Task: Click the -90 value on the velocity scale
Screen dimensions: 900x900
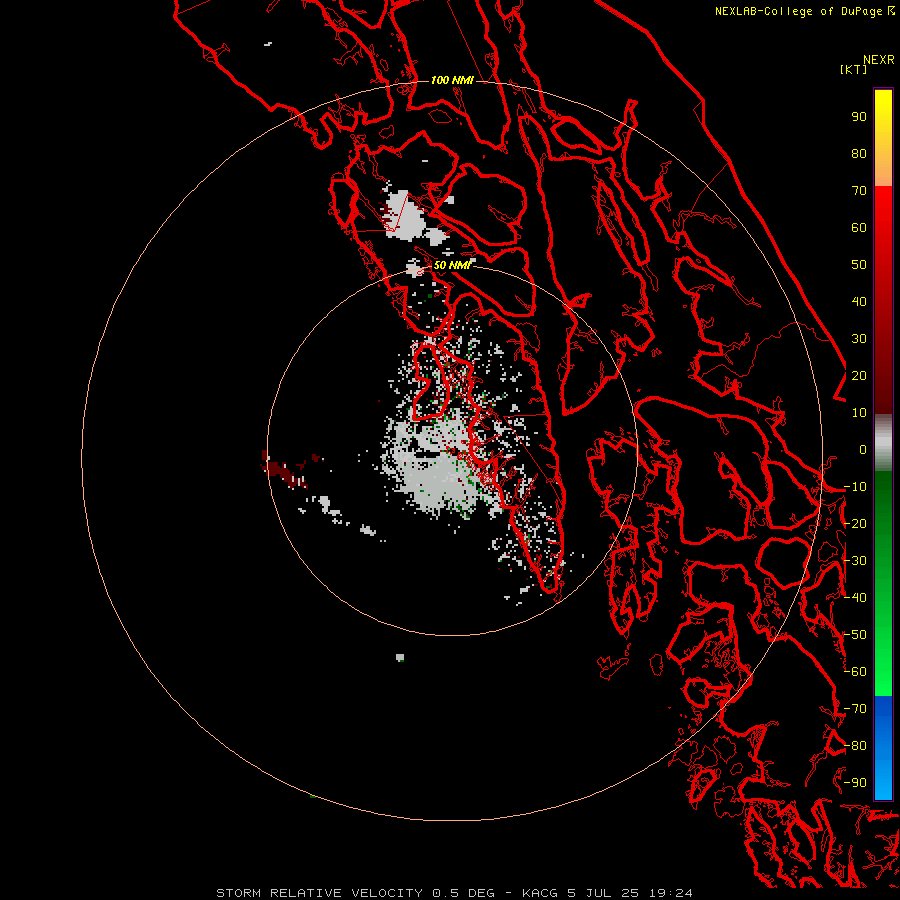Action: 856,783
